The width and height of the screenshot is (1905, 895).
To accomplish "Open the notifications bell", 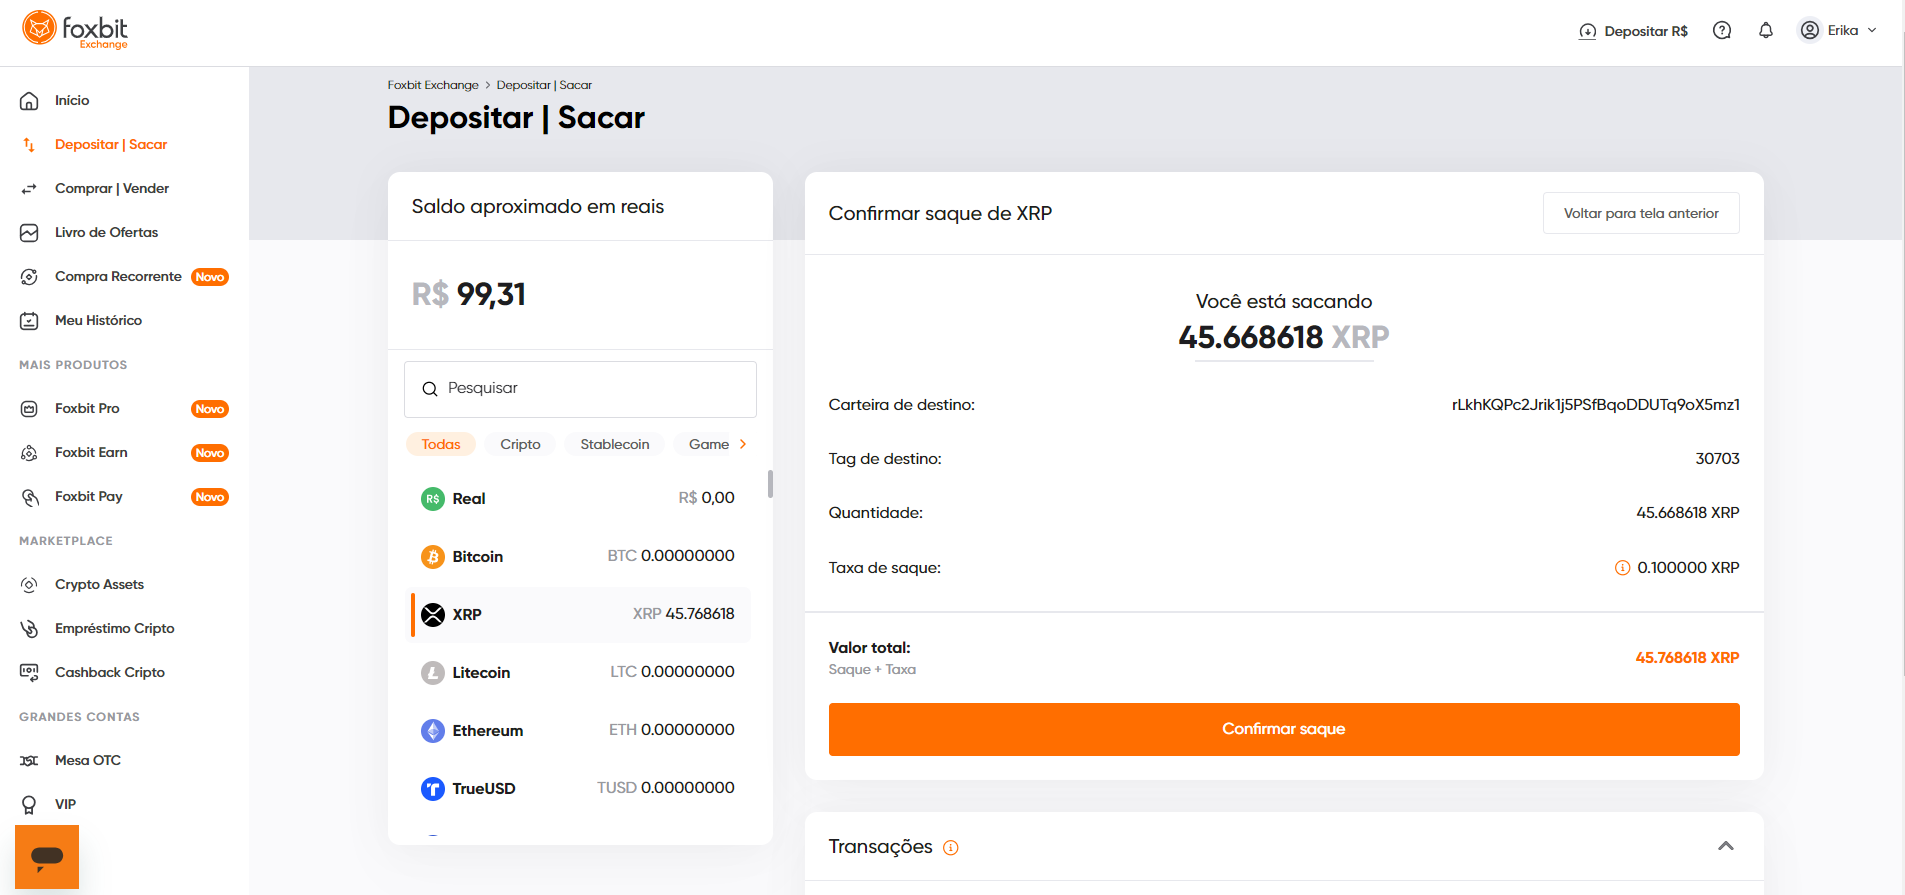I will pos(1765,31).
